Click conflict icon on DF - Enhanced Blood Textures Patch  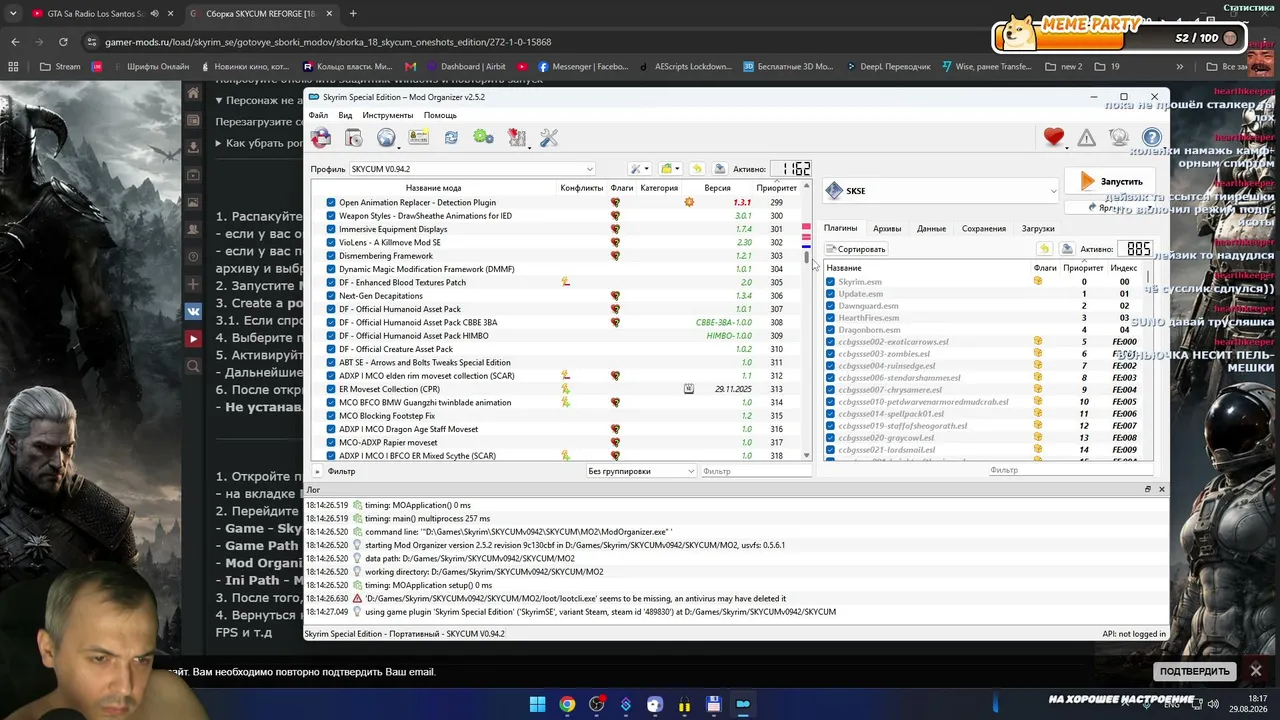pyautogui.click(x=565, y=282)
